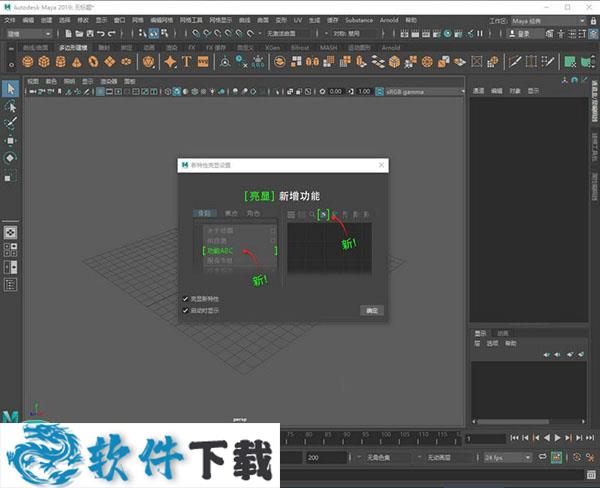Open the Arnold menu in menu bar
This screenshot has height=488, width=600.
tap(390, 19)
